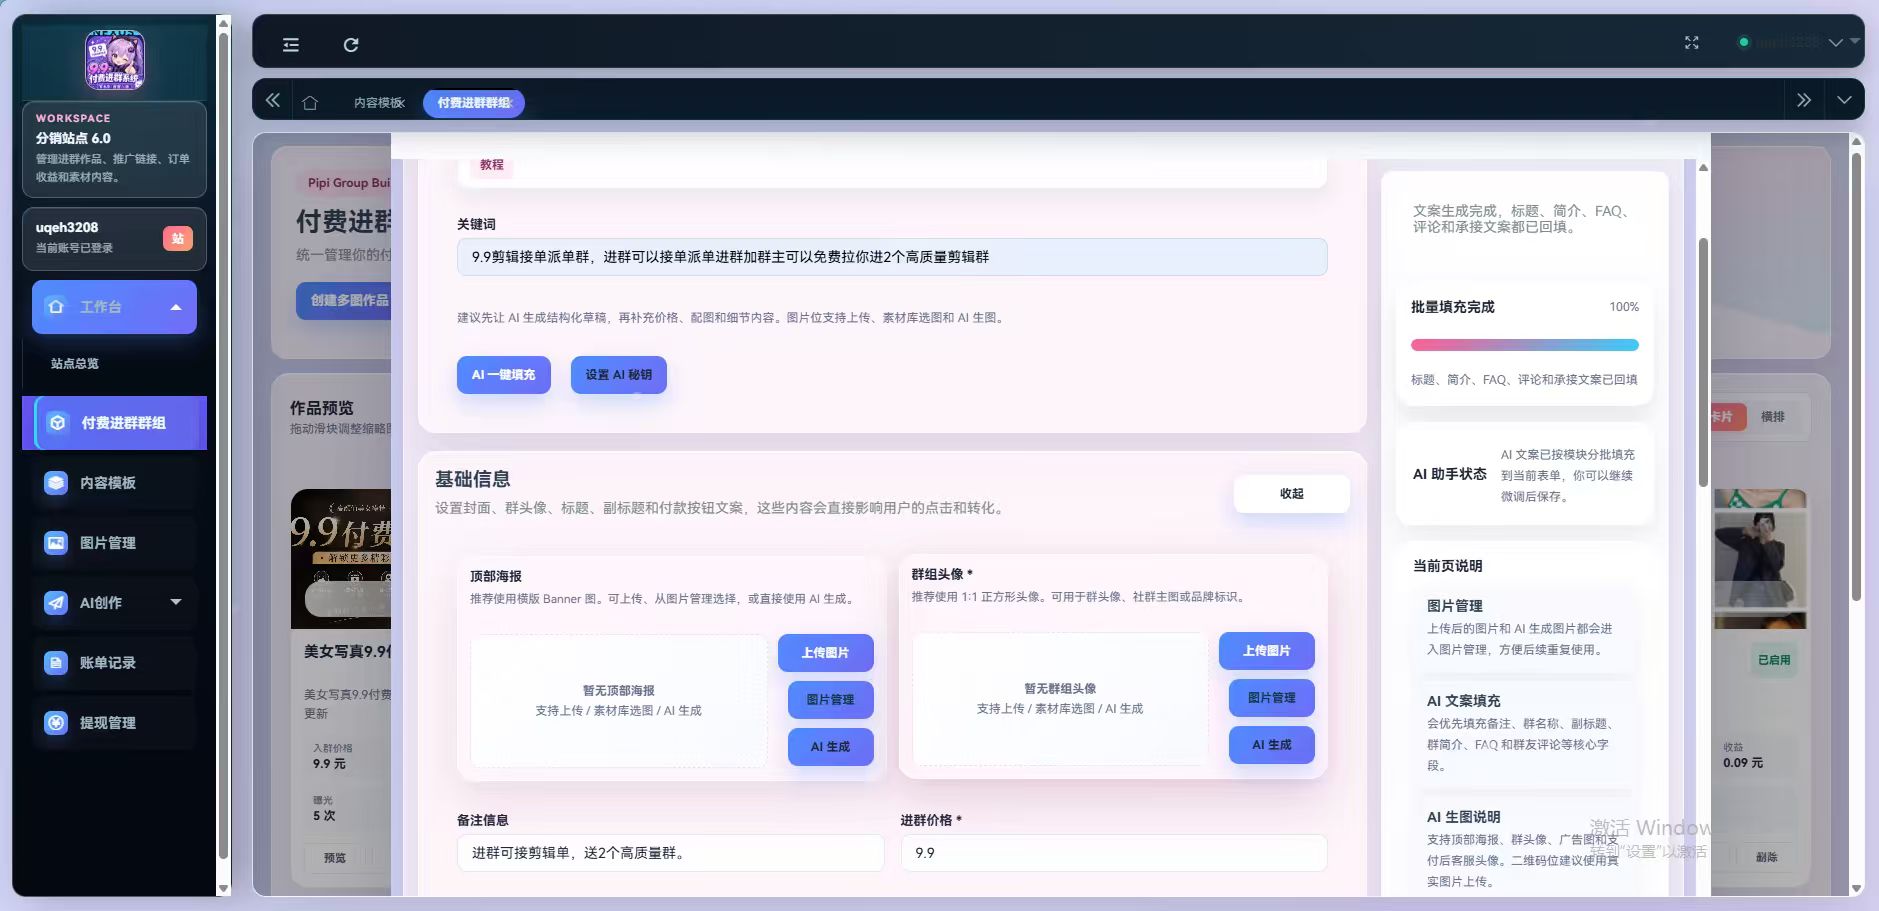Image resolution: width=1879 pixels, height=911 pixels.
Task: Switch to 内容模板 tab
Action: coord(379,103)
